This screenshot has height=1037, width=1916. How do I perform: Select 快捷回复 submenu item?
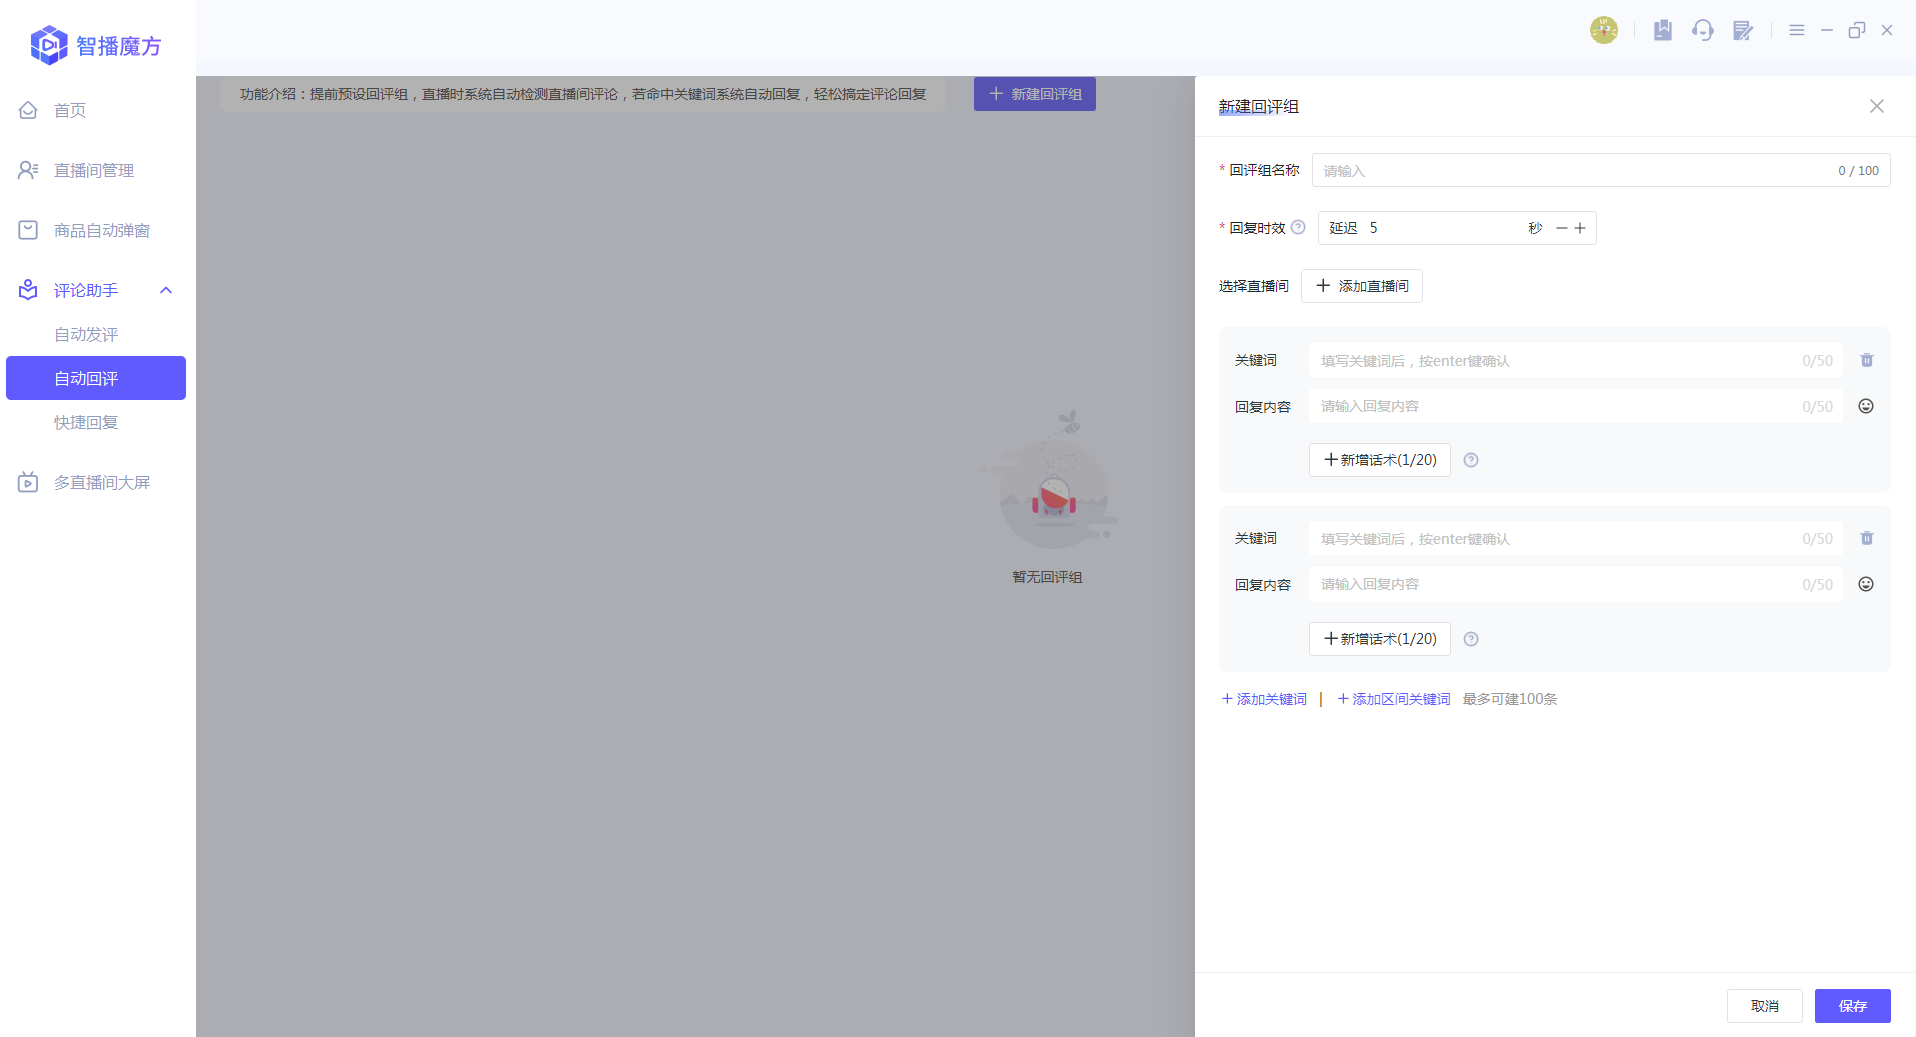[86, 422]
